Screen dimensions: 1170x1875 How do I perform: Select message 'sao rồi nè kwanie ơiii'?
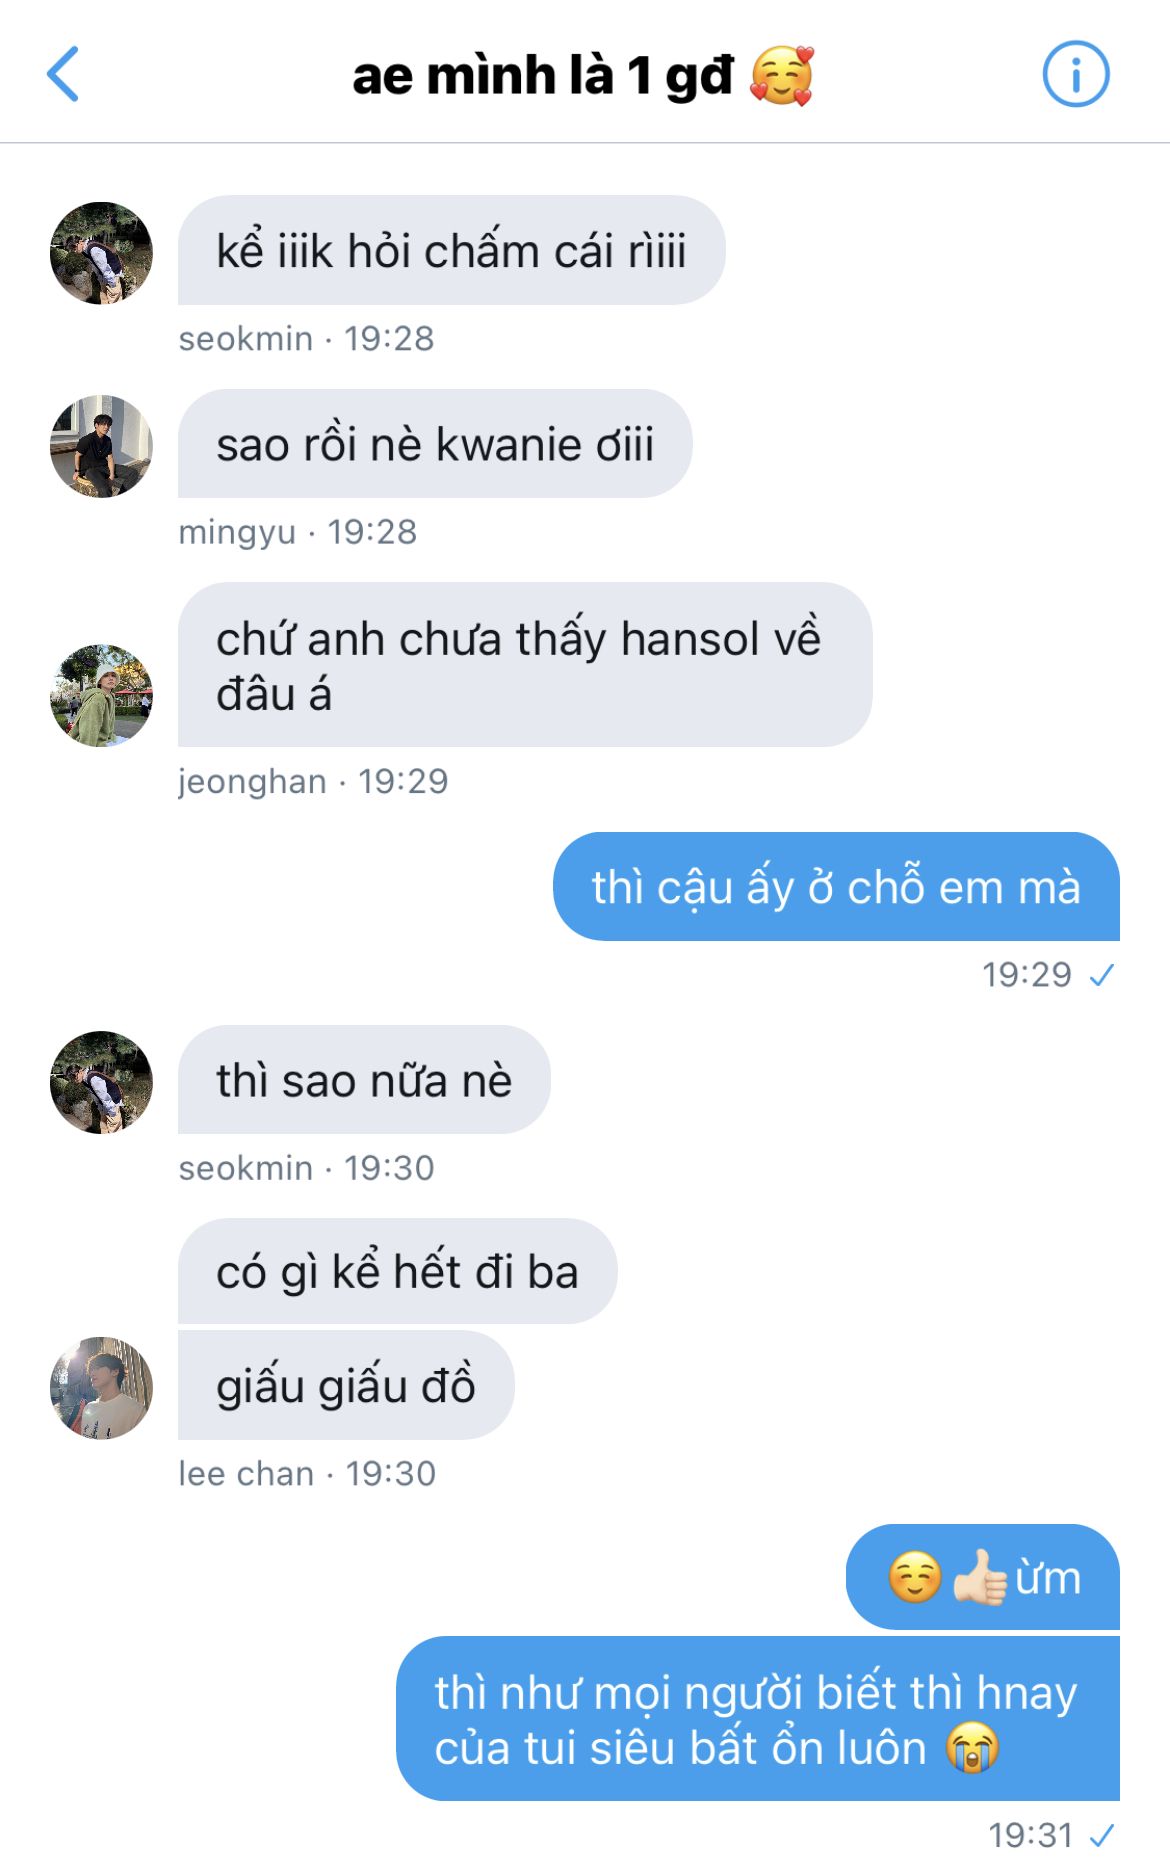tap(435, 443)
